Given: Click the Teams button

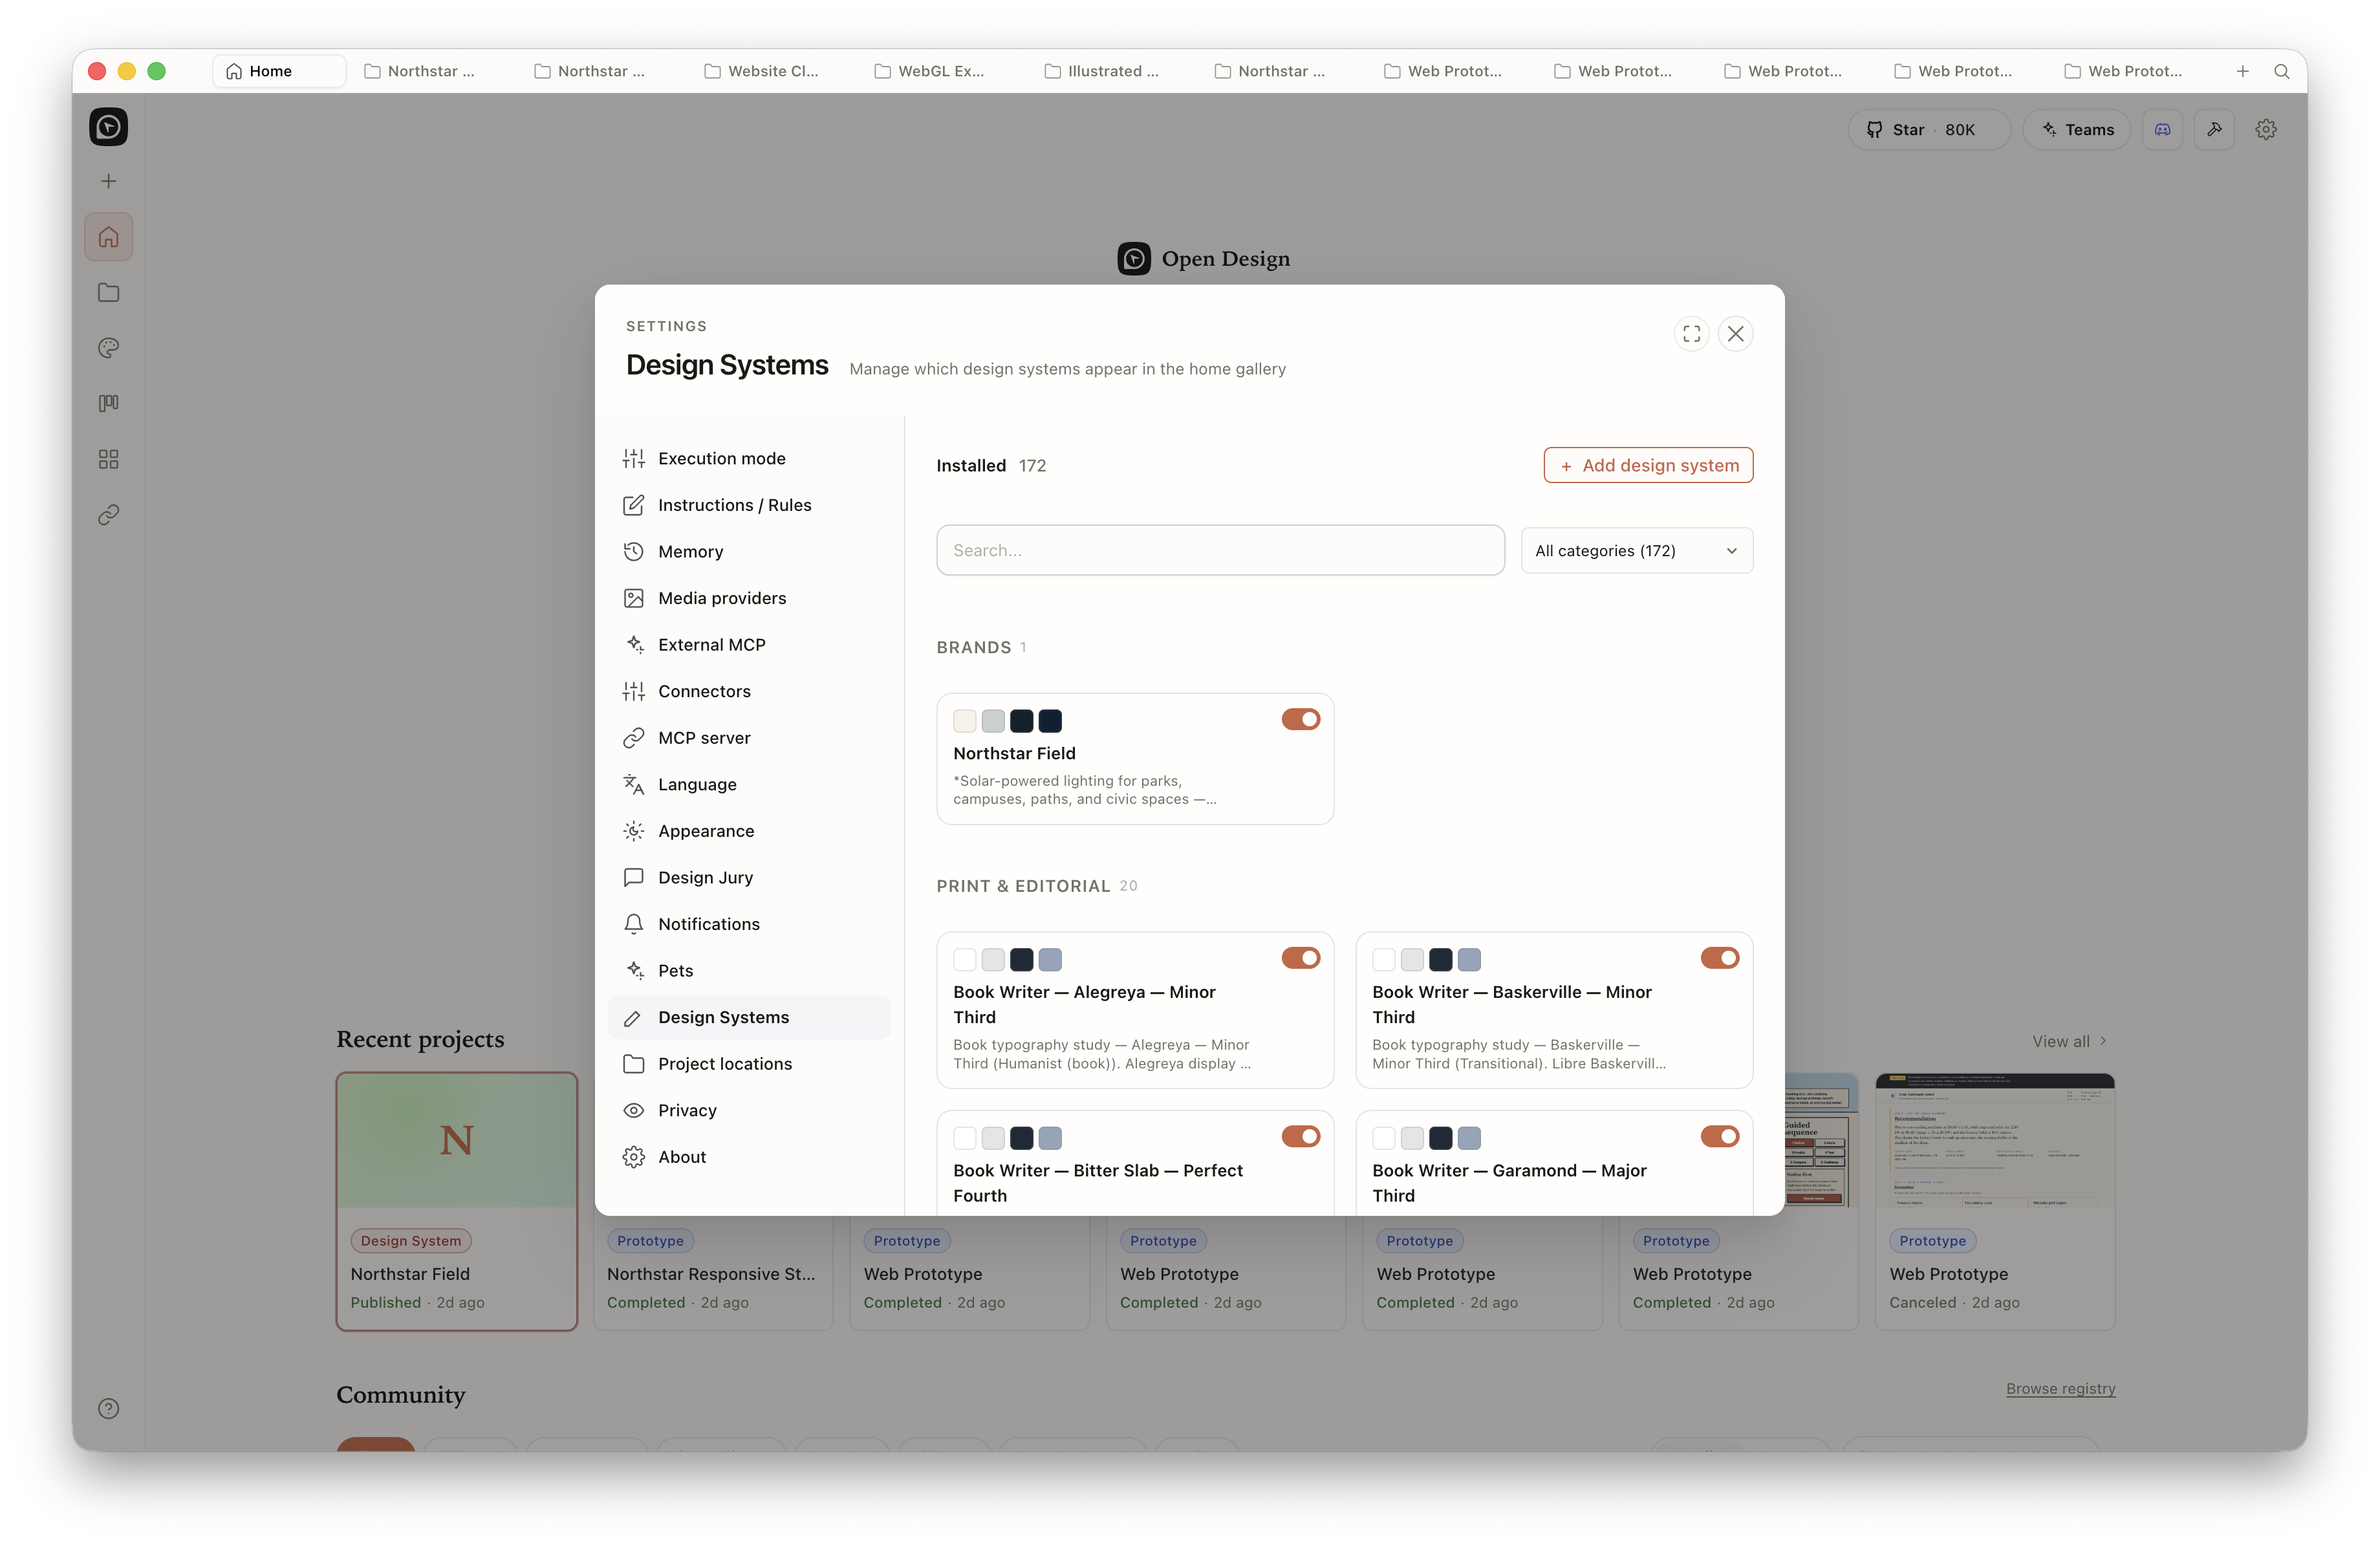Looking at the screenshot, I should (2076, 129).
